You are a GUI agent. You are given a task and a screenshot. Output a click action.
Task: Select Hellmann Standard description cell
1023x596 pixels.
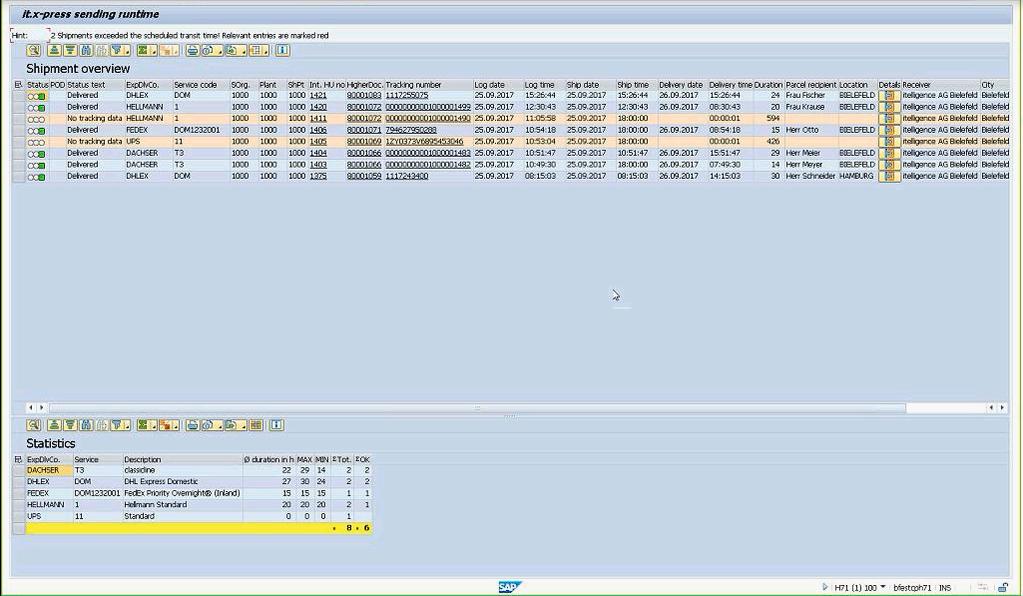tap(182, 505)
